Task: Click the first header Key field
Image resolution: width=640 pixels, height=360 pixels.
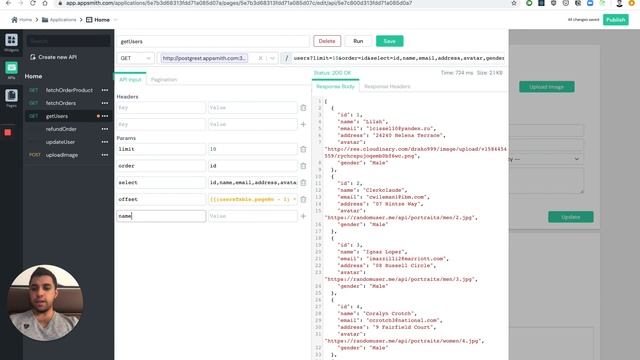Action: (x=161, y=108)
